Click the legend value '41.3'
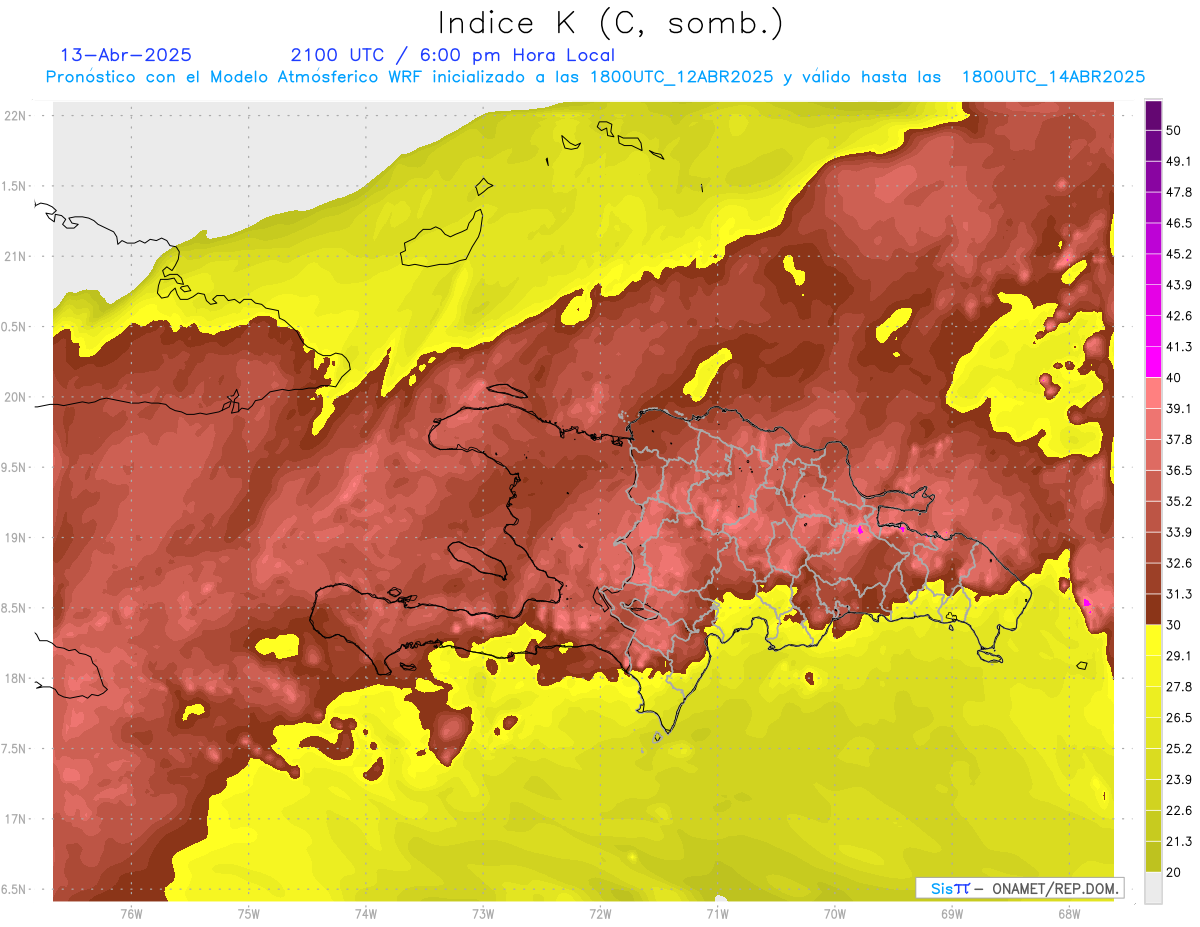Image resolution: width=1200 pixels, height=927 pixels. 1179,347
